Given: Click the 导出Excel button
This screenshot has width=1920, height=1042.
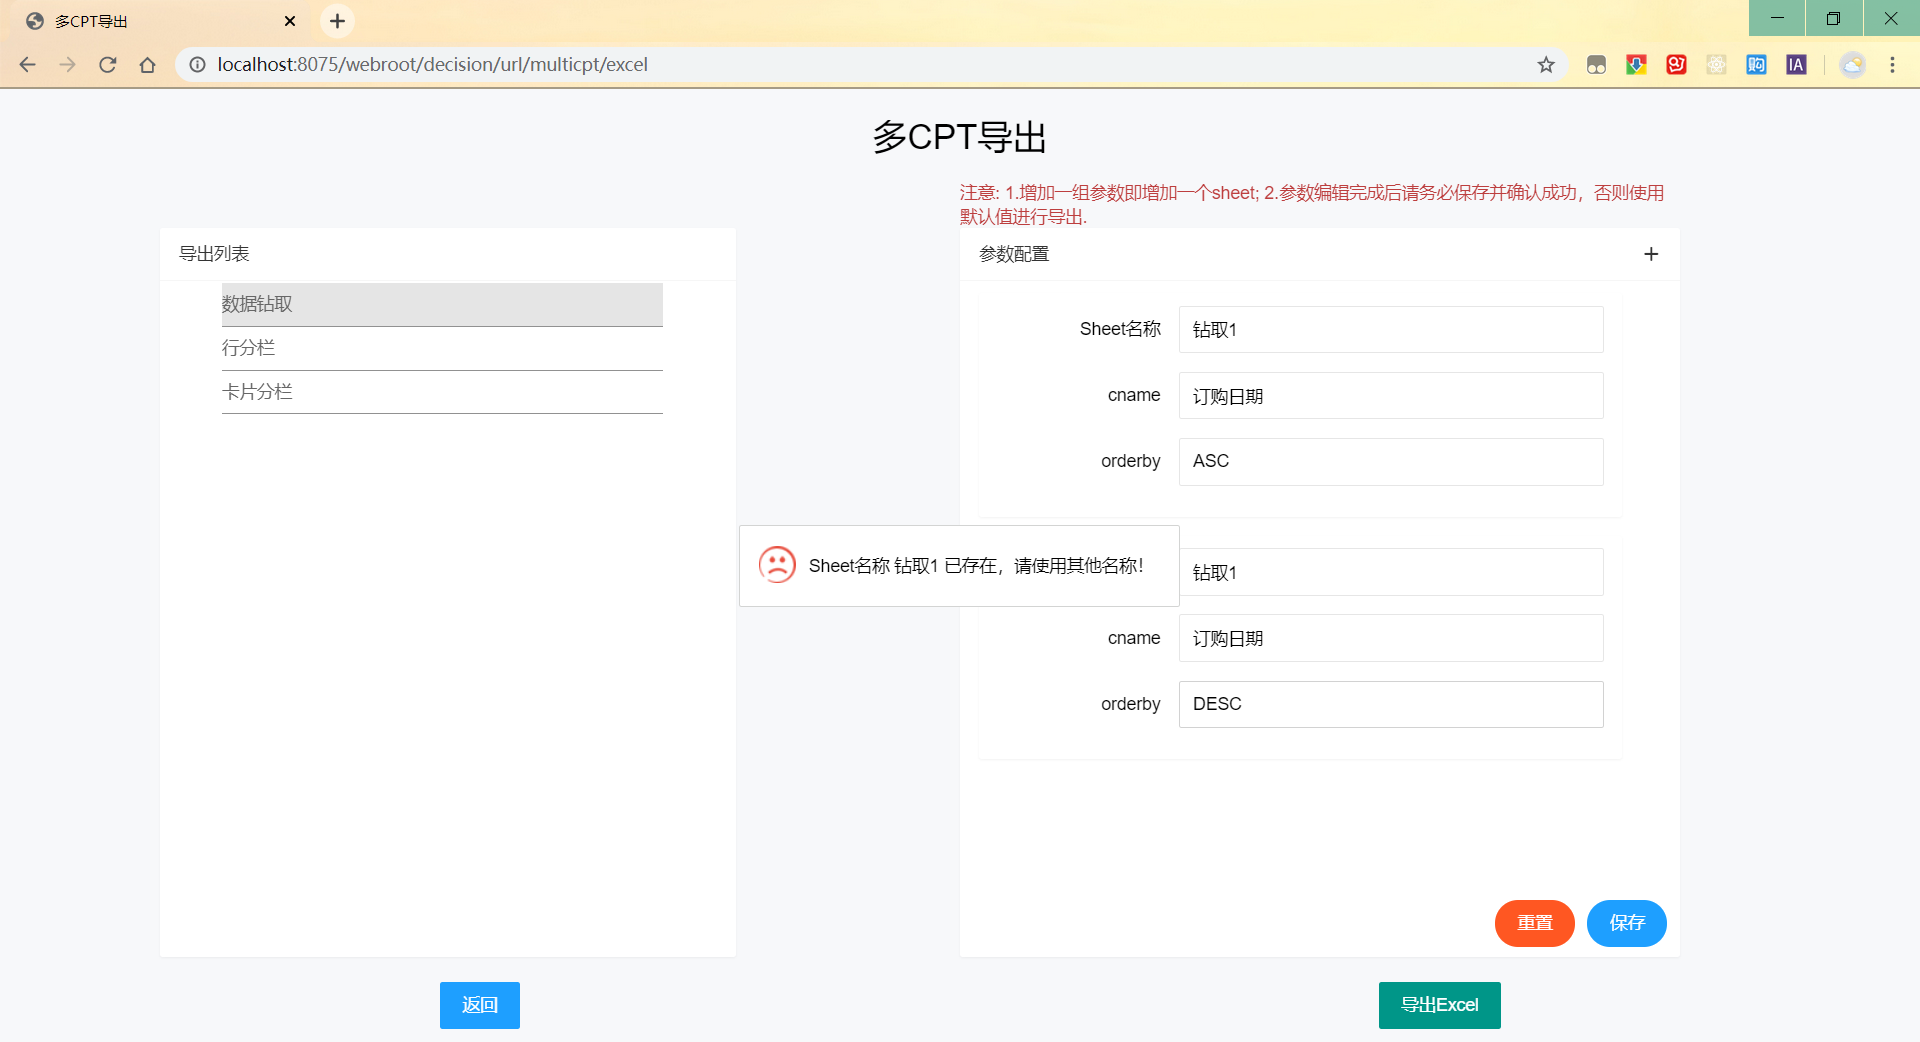Looking at the screenshot, I should [x=1440, y=1005].
